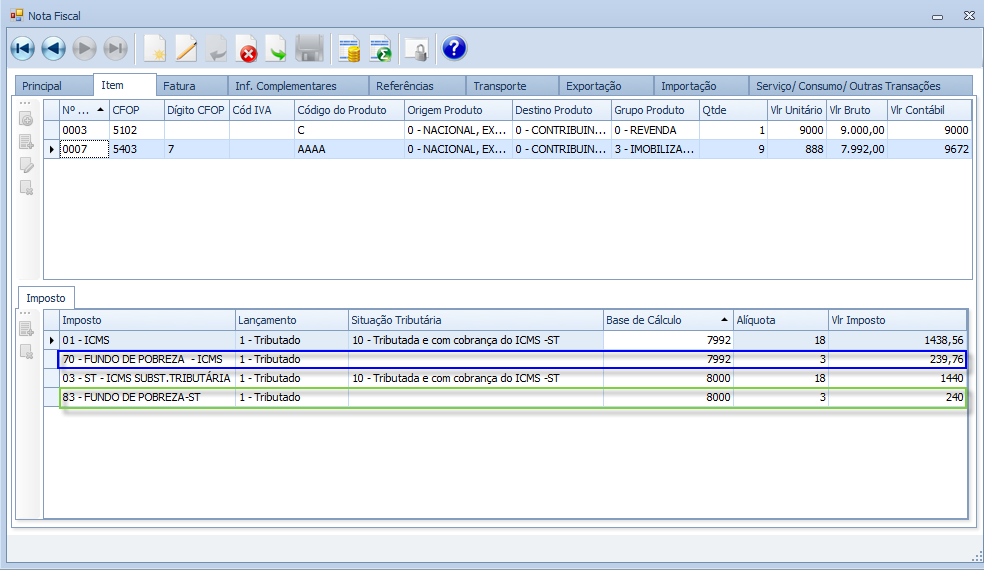This screenshot has height=570, width=984.
Task: Click the edit pencil toolbar icon
Action: [x=186, y=48]
